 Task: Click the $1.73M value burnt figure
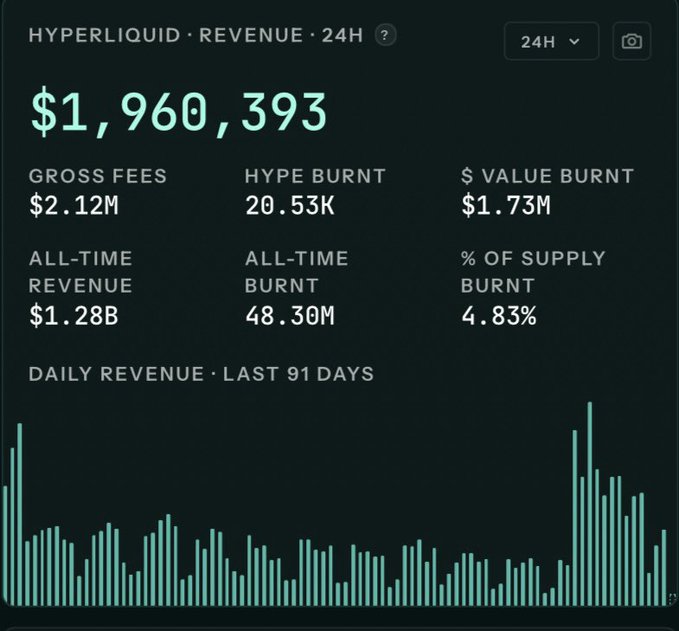[506, 205]
